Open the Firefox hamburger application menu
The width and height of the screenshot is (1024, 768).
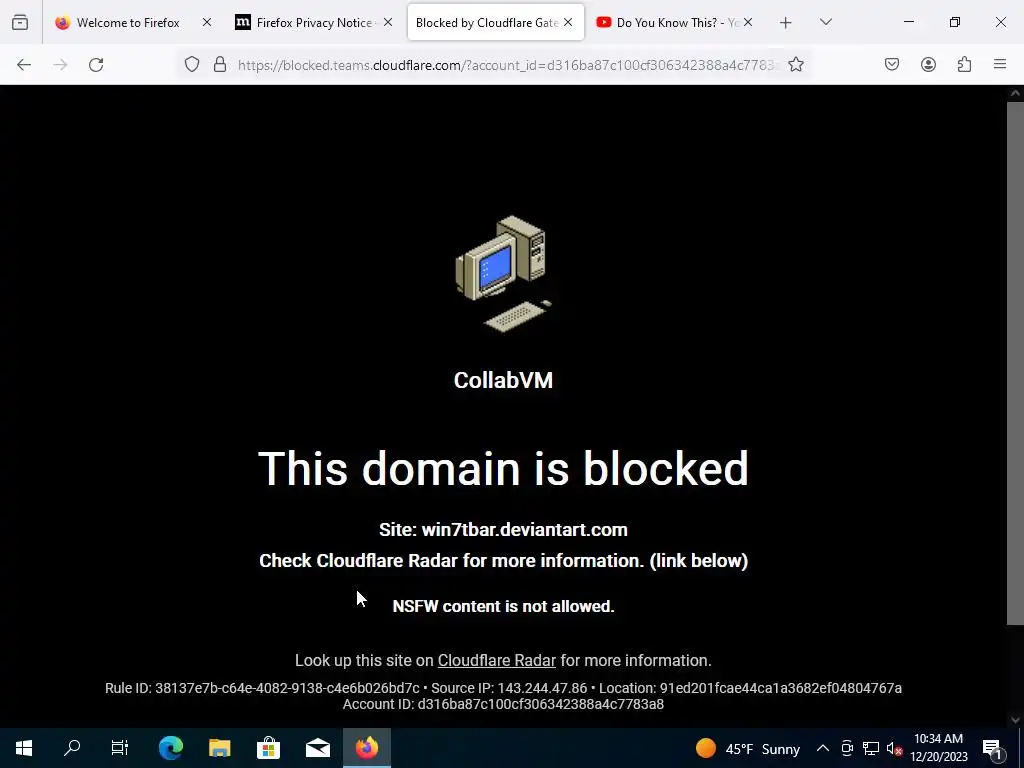pos(1000,65)
